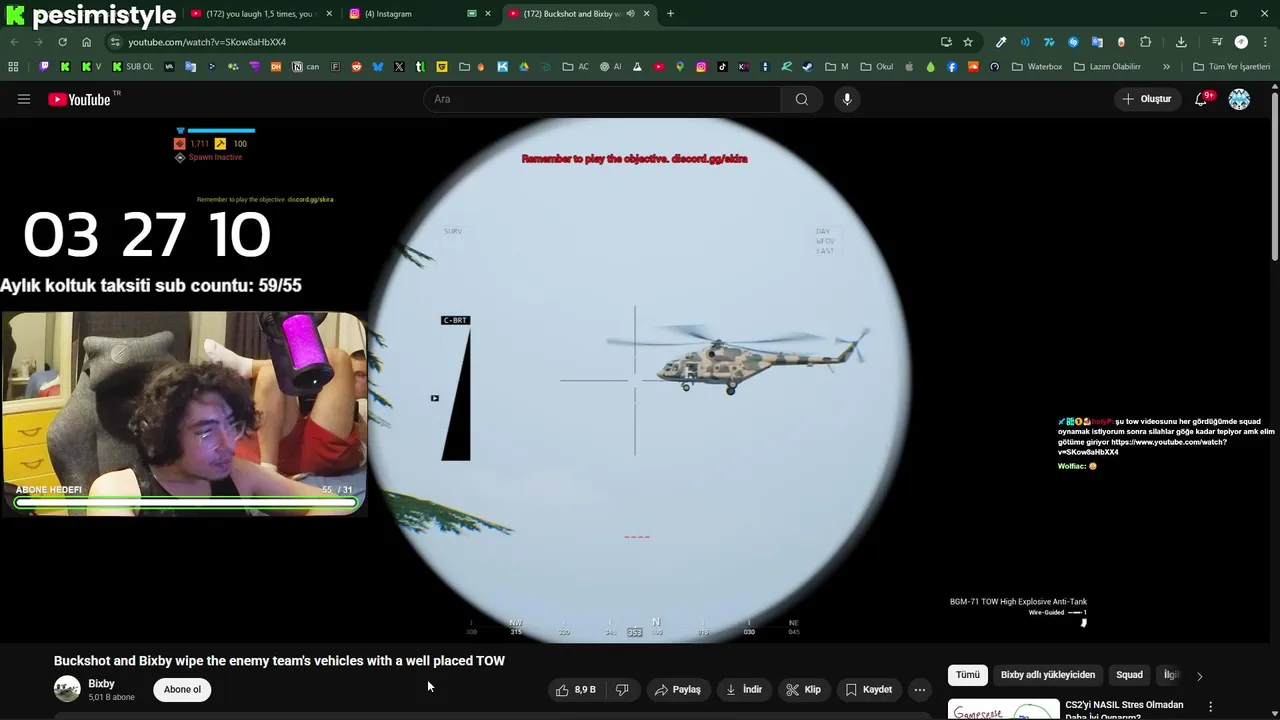Open the Google Translate extension

pyautogui.click(x=1097, y=42)
